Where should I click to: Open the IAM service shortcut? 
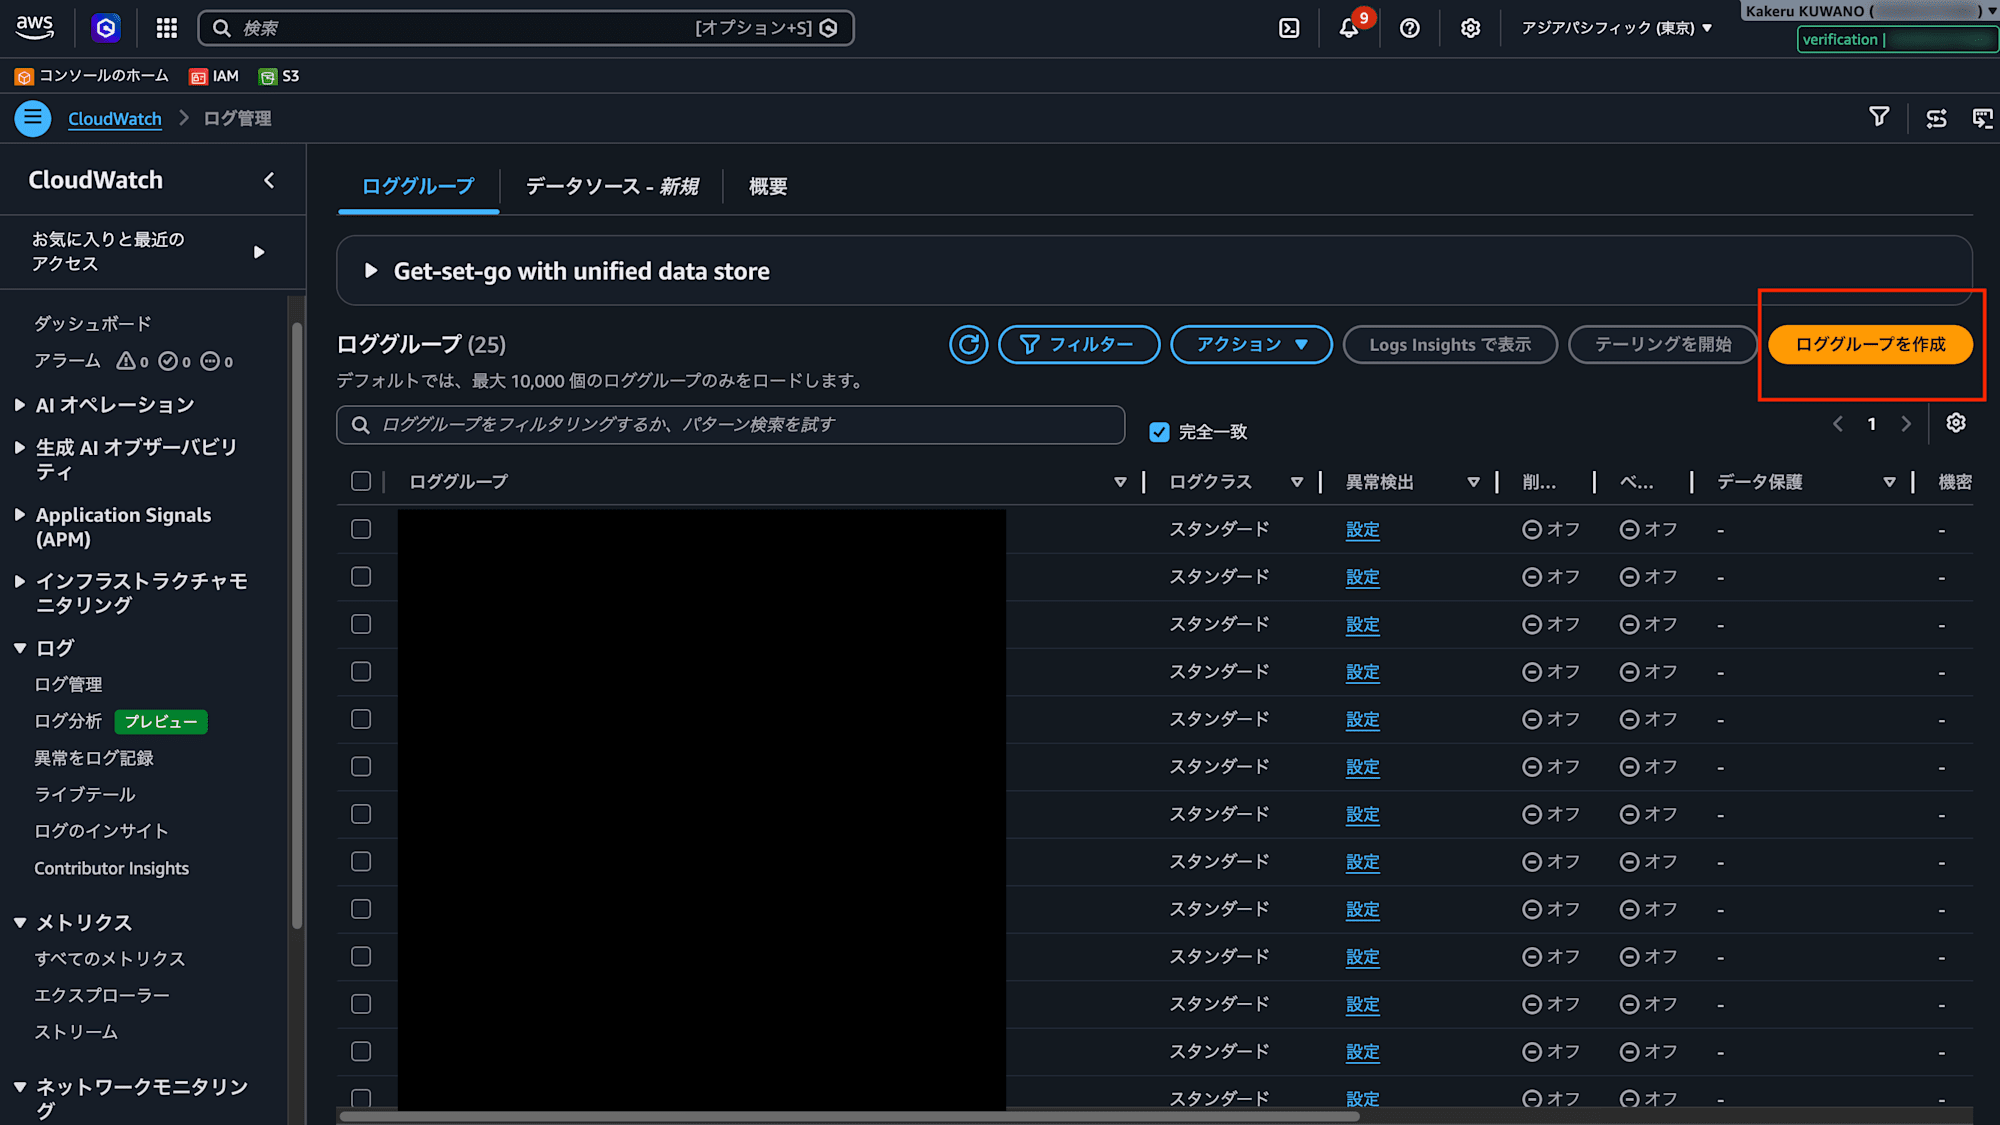[x=214, y=76]
